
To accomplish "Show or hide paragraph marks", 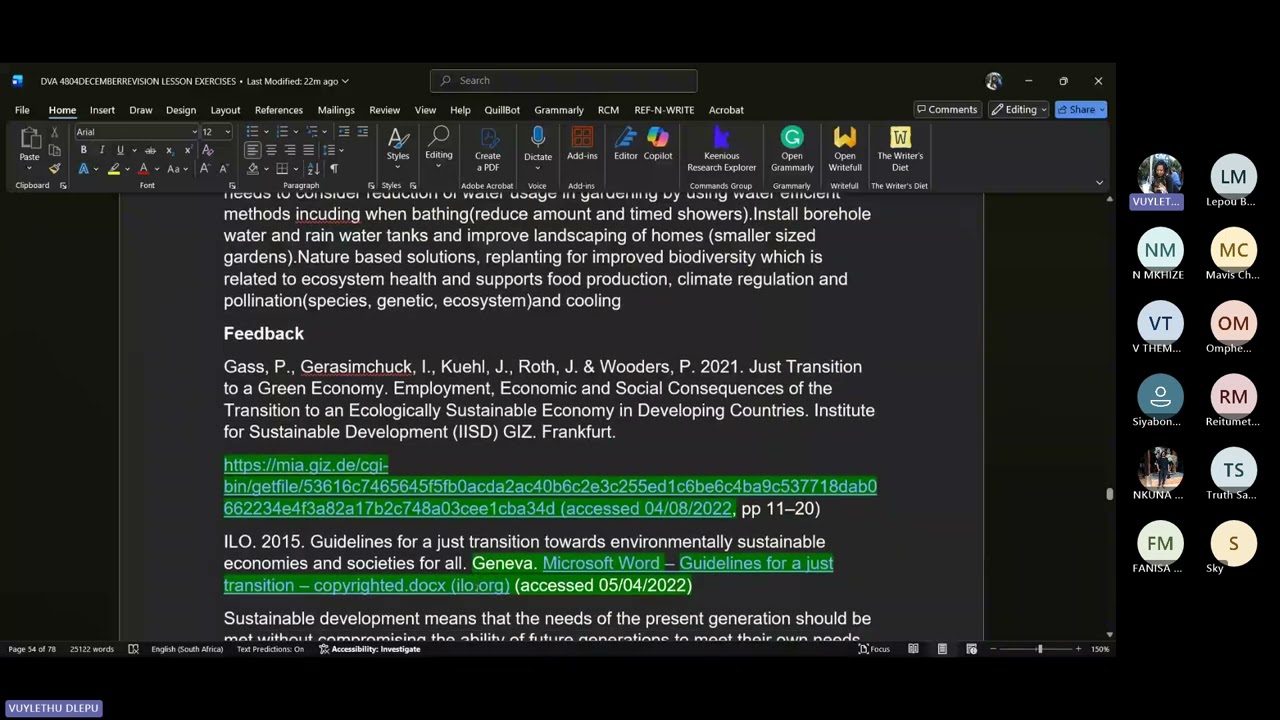I will pyautogui.click(x=334, y=168).
